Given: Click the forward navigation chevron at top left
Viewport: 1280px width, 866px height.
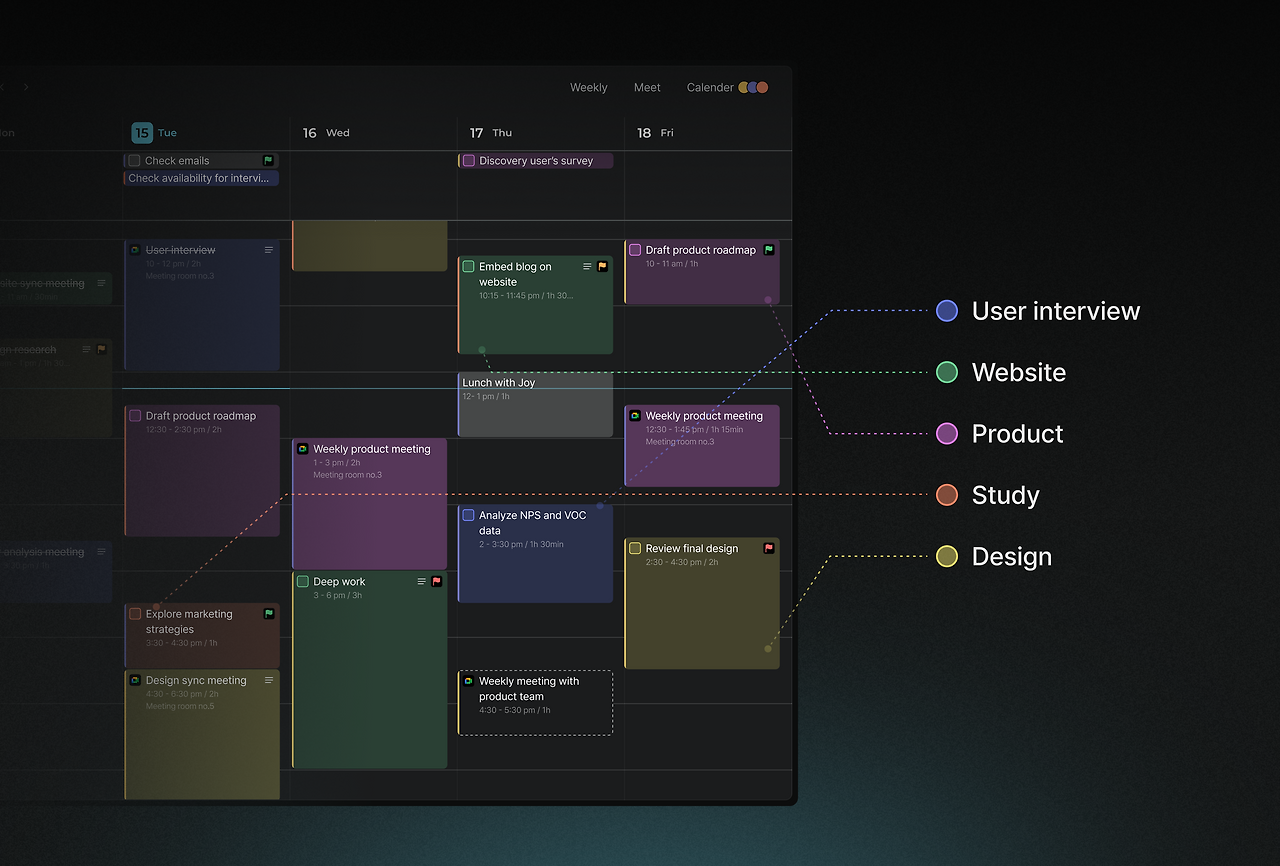Looking at the screenshot, I should 26,87.
